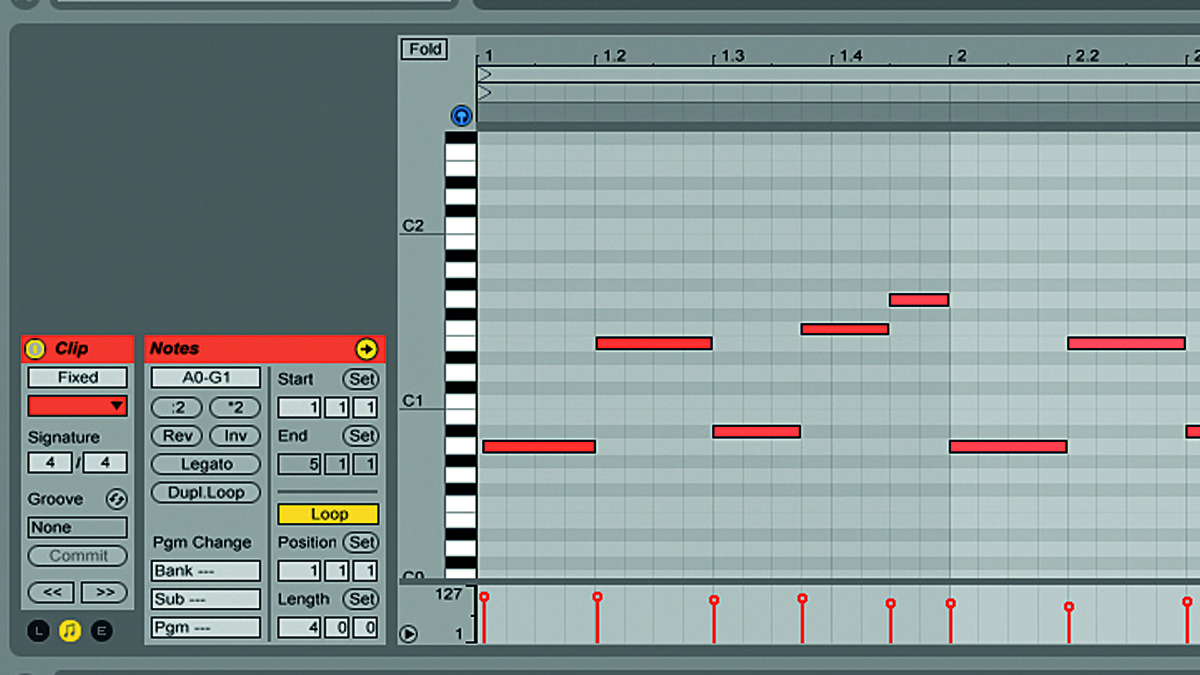
Task: Open the clip color dropdown
Action: click(78, 406)
